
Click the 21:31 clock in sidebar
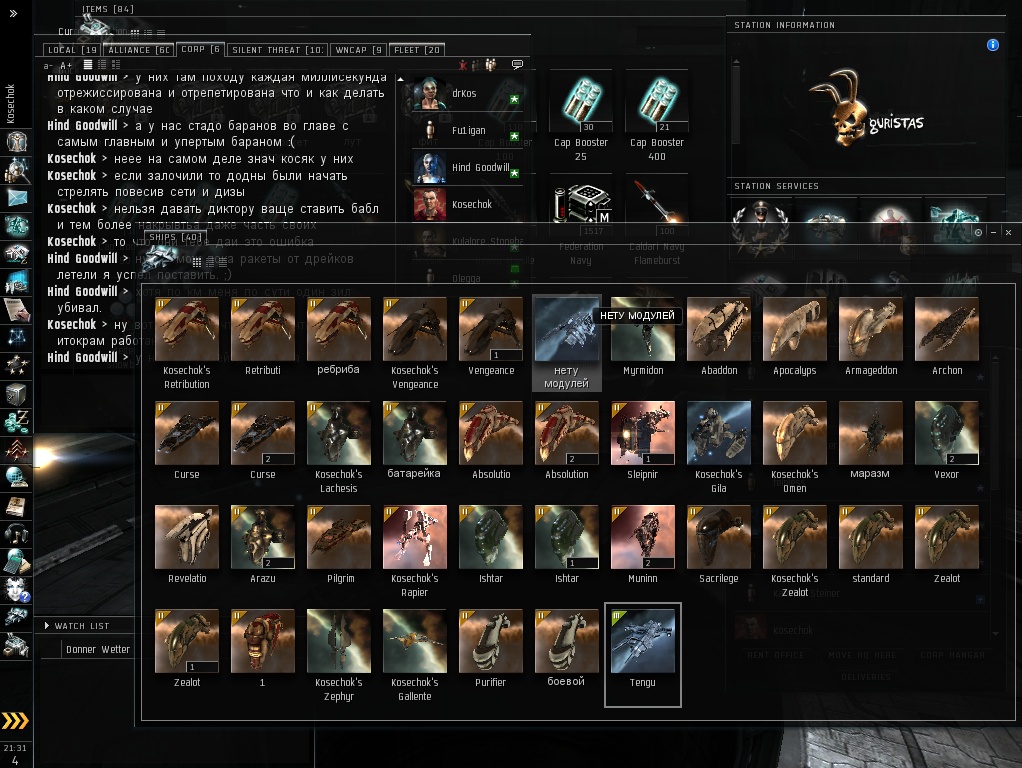[x=15, y=748]
